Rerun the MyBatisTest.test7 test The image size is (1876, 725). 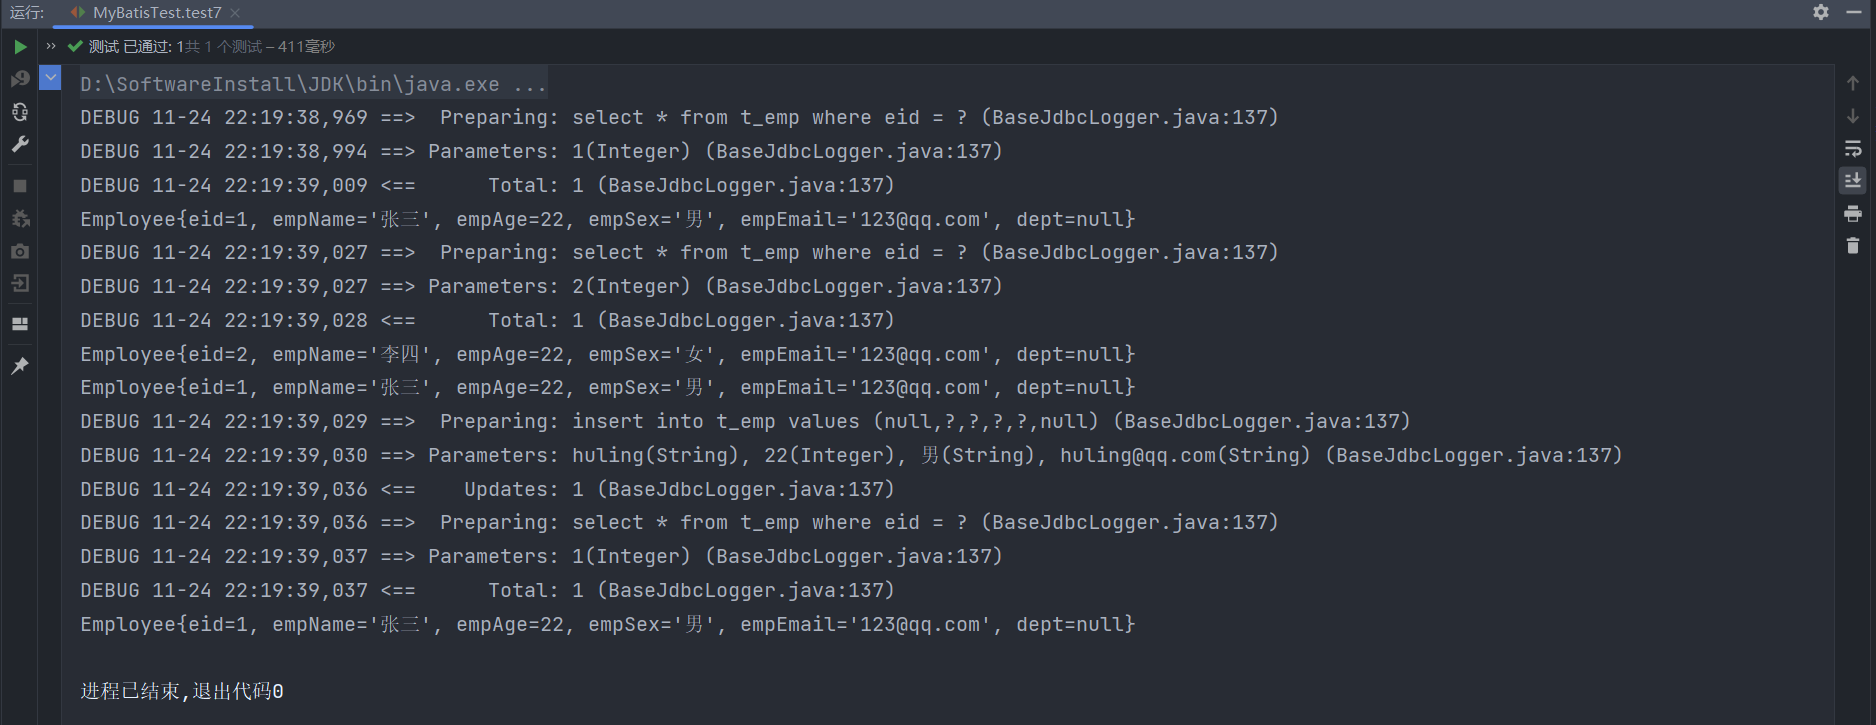tap(20, 47)
